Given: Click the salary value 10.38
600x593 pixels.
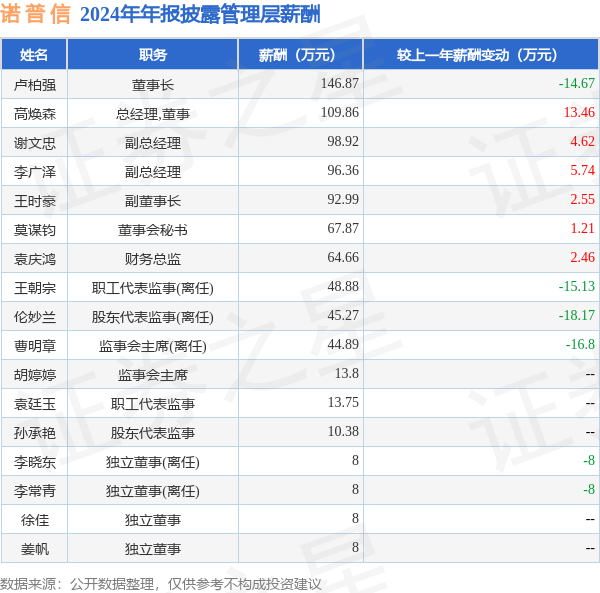Looking at the screenshot, I should (343, 432).
